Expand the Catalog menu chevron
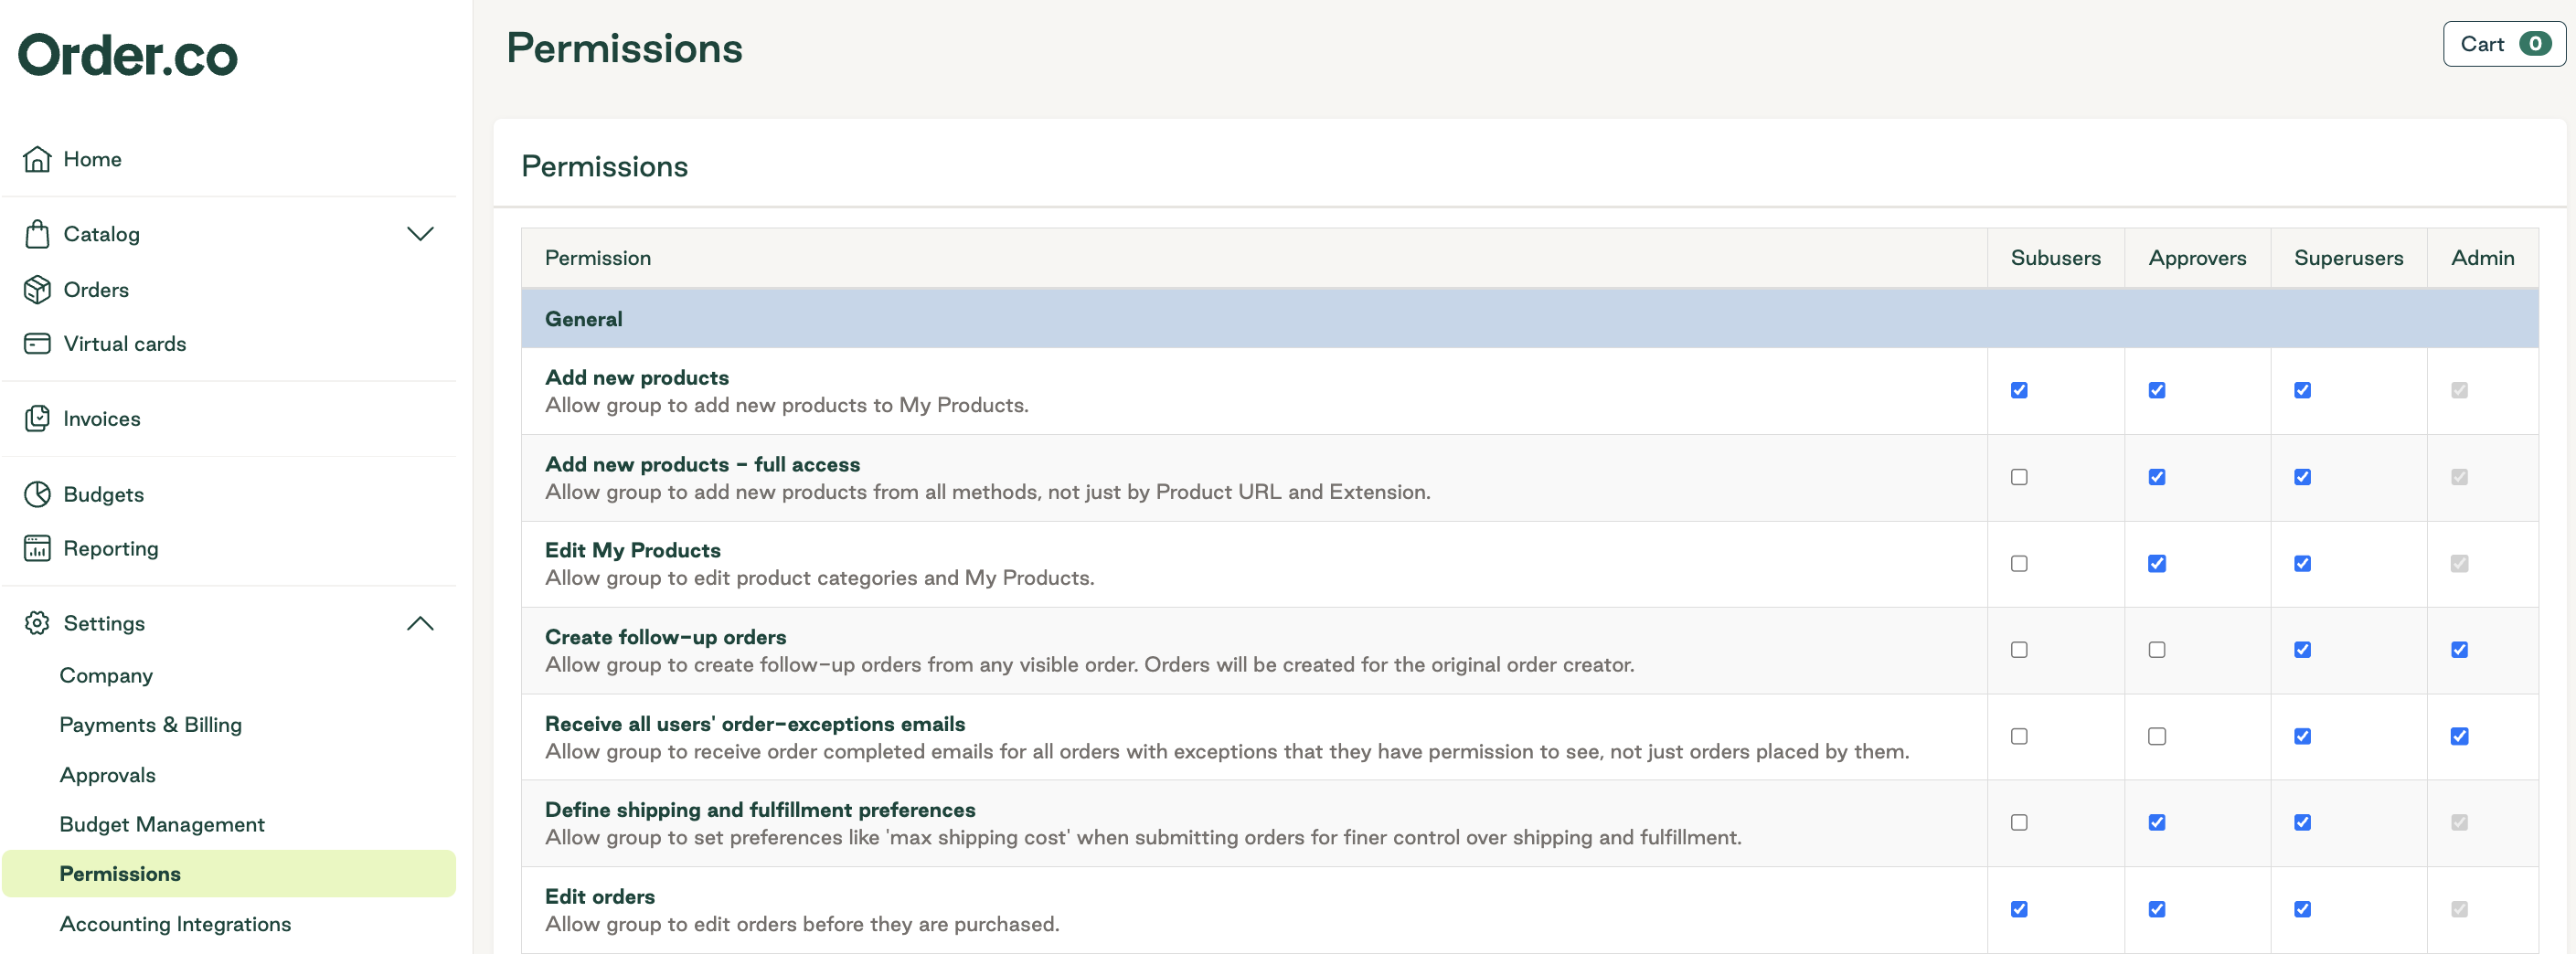This screenshot has height=954, width=2576. 420,234
